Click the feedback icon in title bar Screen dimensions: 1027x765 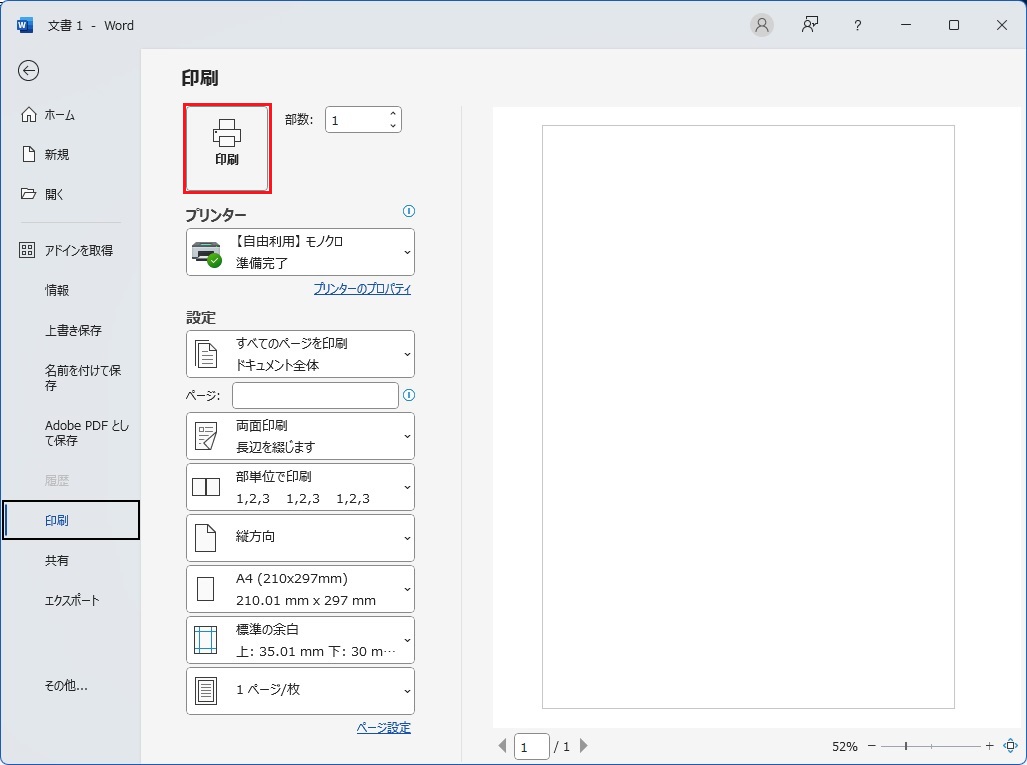(810, 25)
